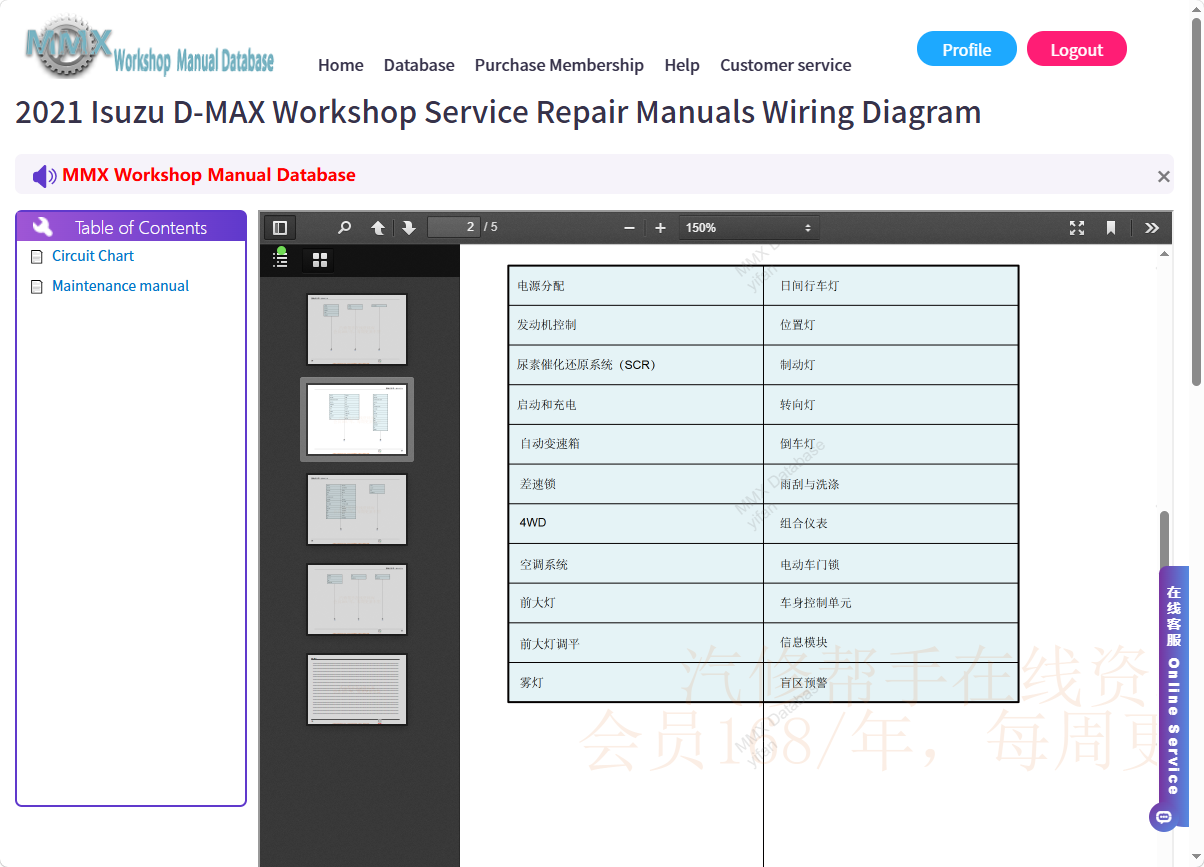
Task: Click the 空调系统 table cell
Action: point(636,564)
